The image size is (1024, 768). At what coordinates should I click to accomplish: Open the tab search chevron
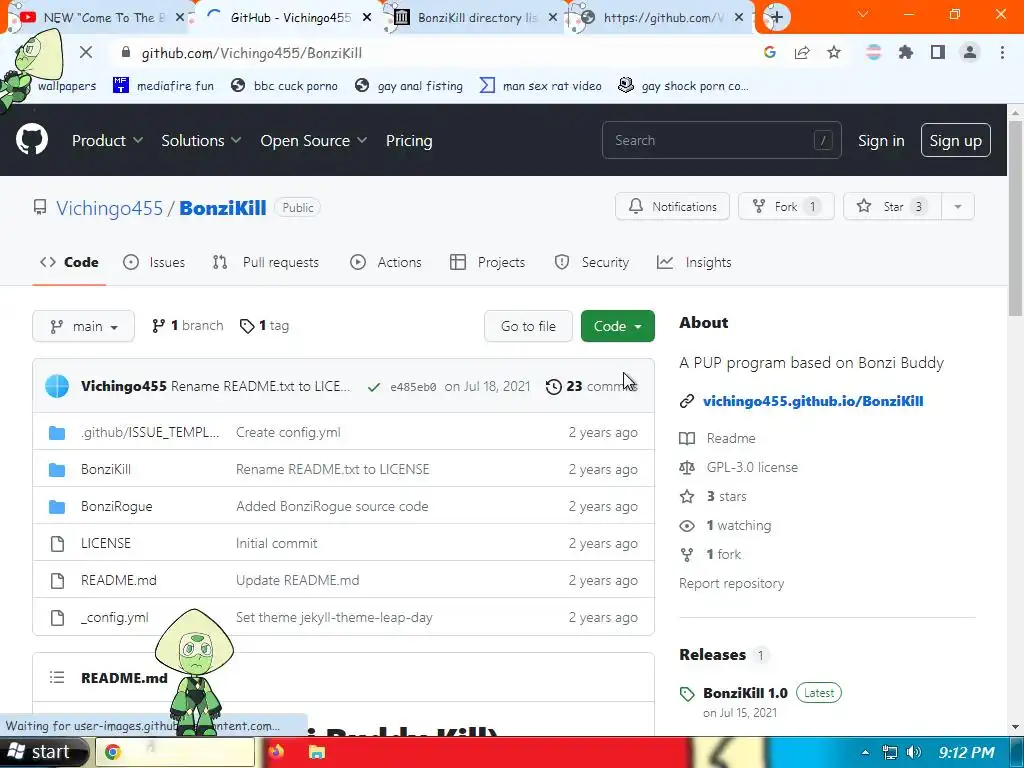[863, 14]
